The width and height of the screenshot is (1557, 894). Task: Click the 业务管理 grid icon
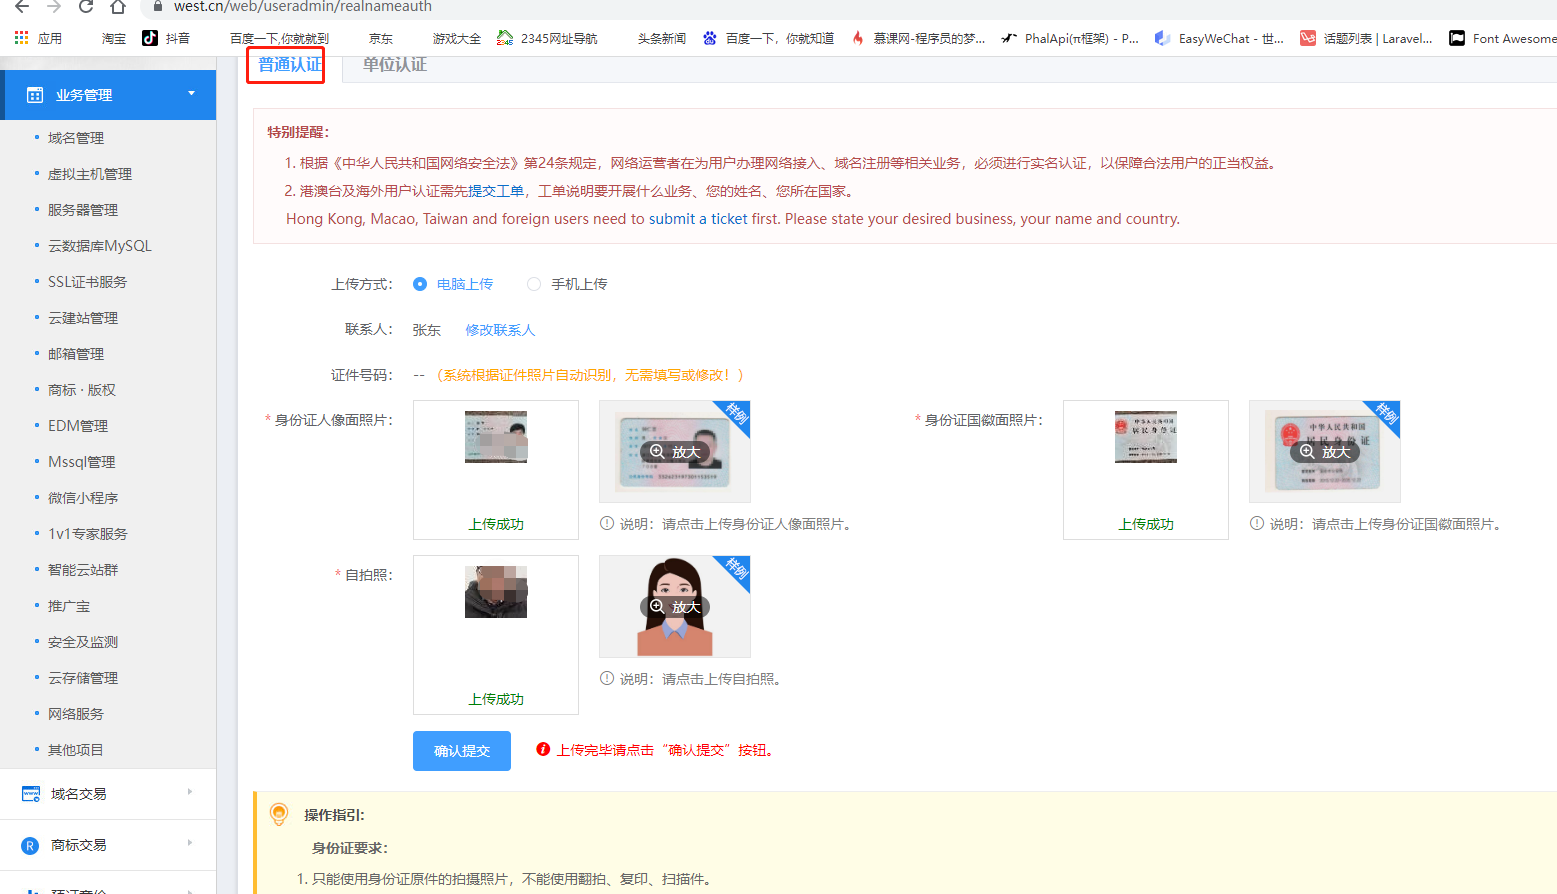(x=35, y=95)
